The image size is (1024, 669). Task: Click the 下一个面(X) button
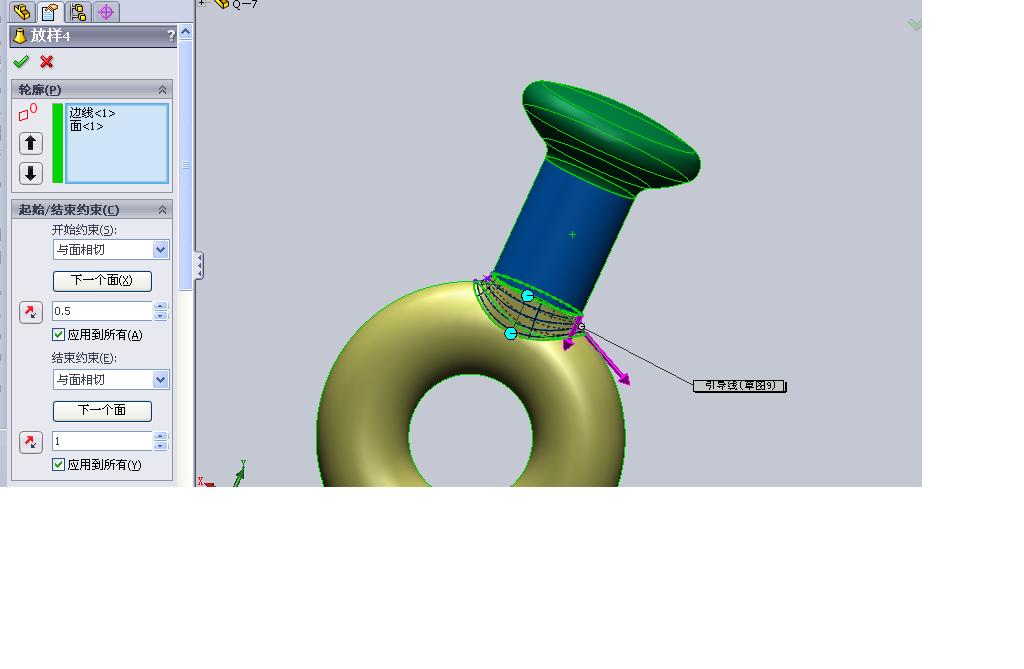click(102, 281)
